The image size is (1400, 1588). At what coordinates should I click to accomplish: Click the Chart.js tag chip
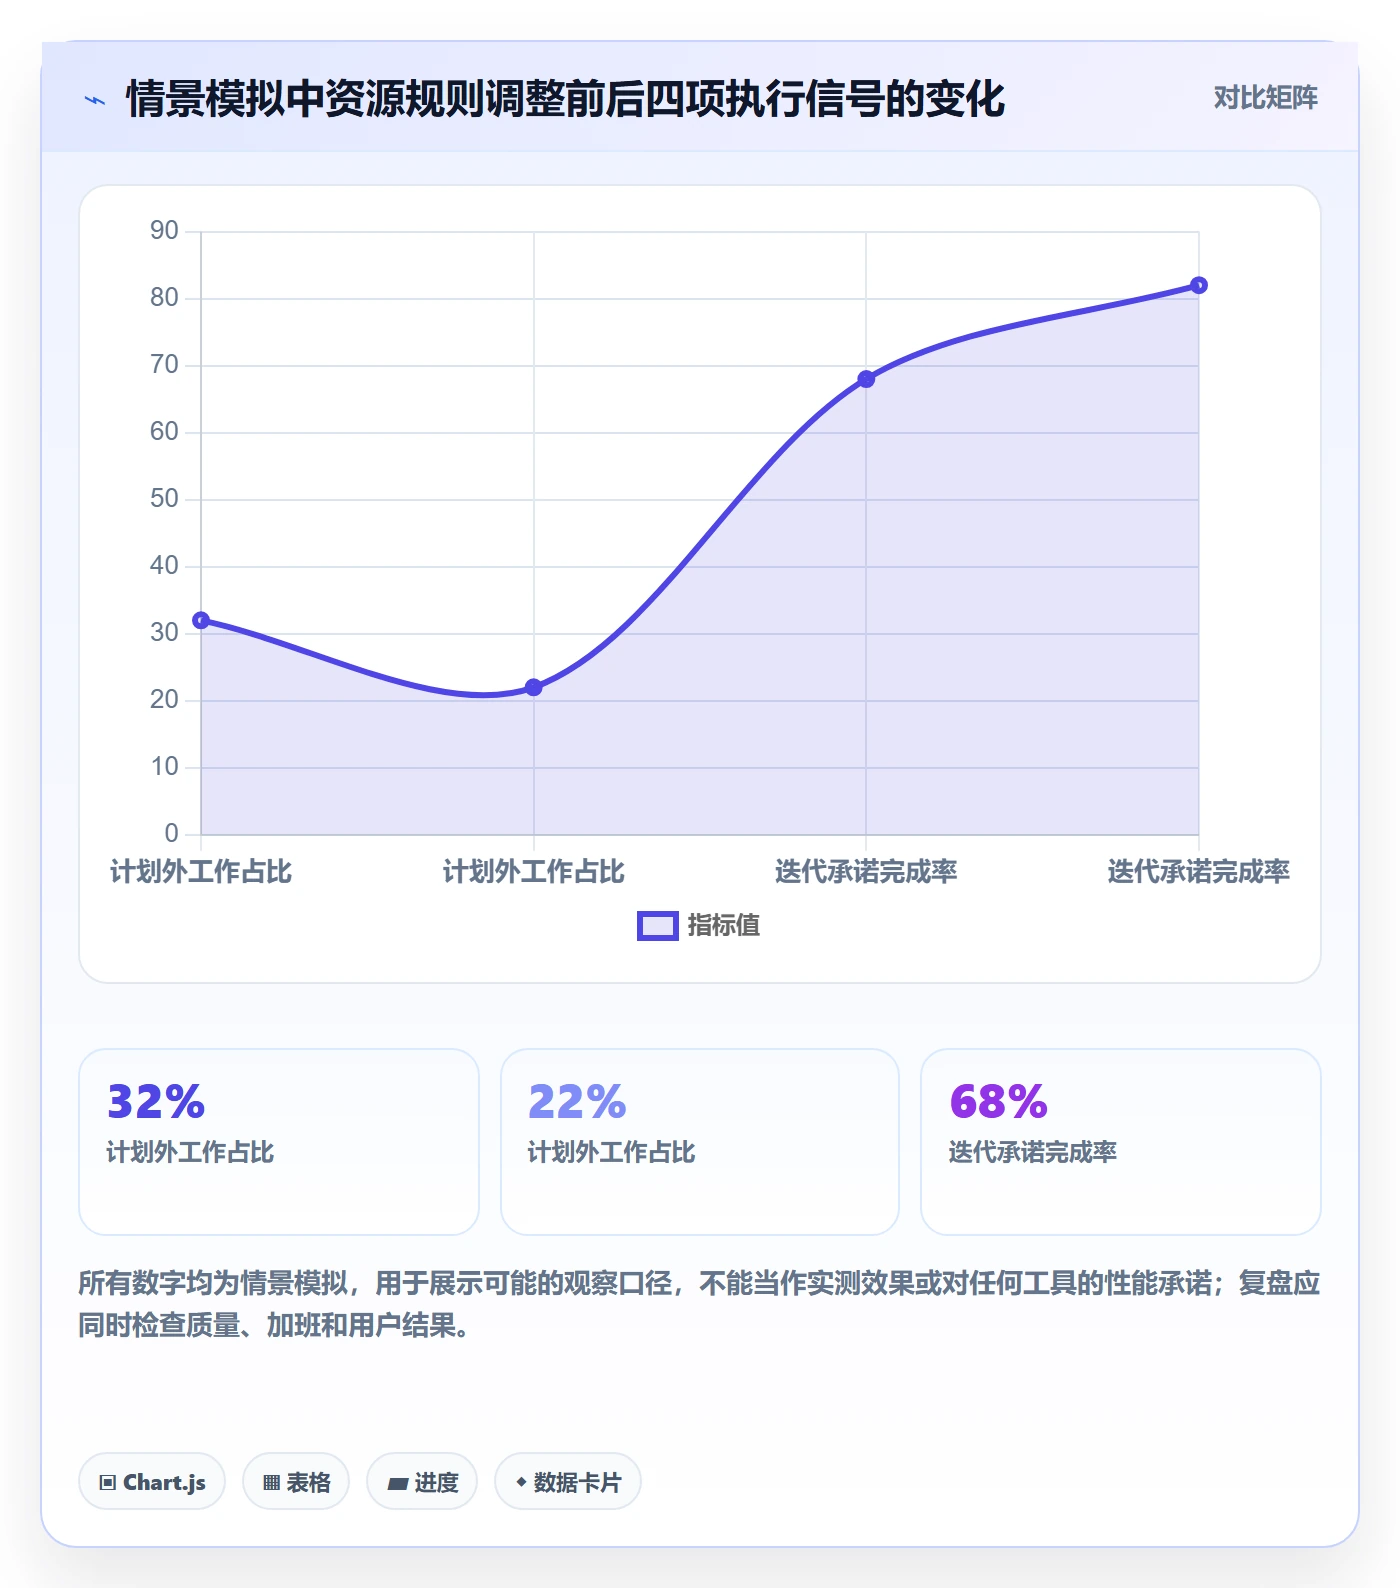pos(152,1481)
